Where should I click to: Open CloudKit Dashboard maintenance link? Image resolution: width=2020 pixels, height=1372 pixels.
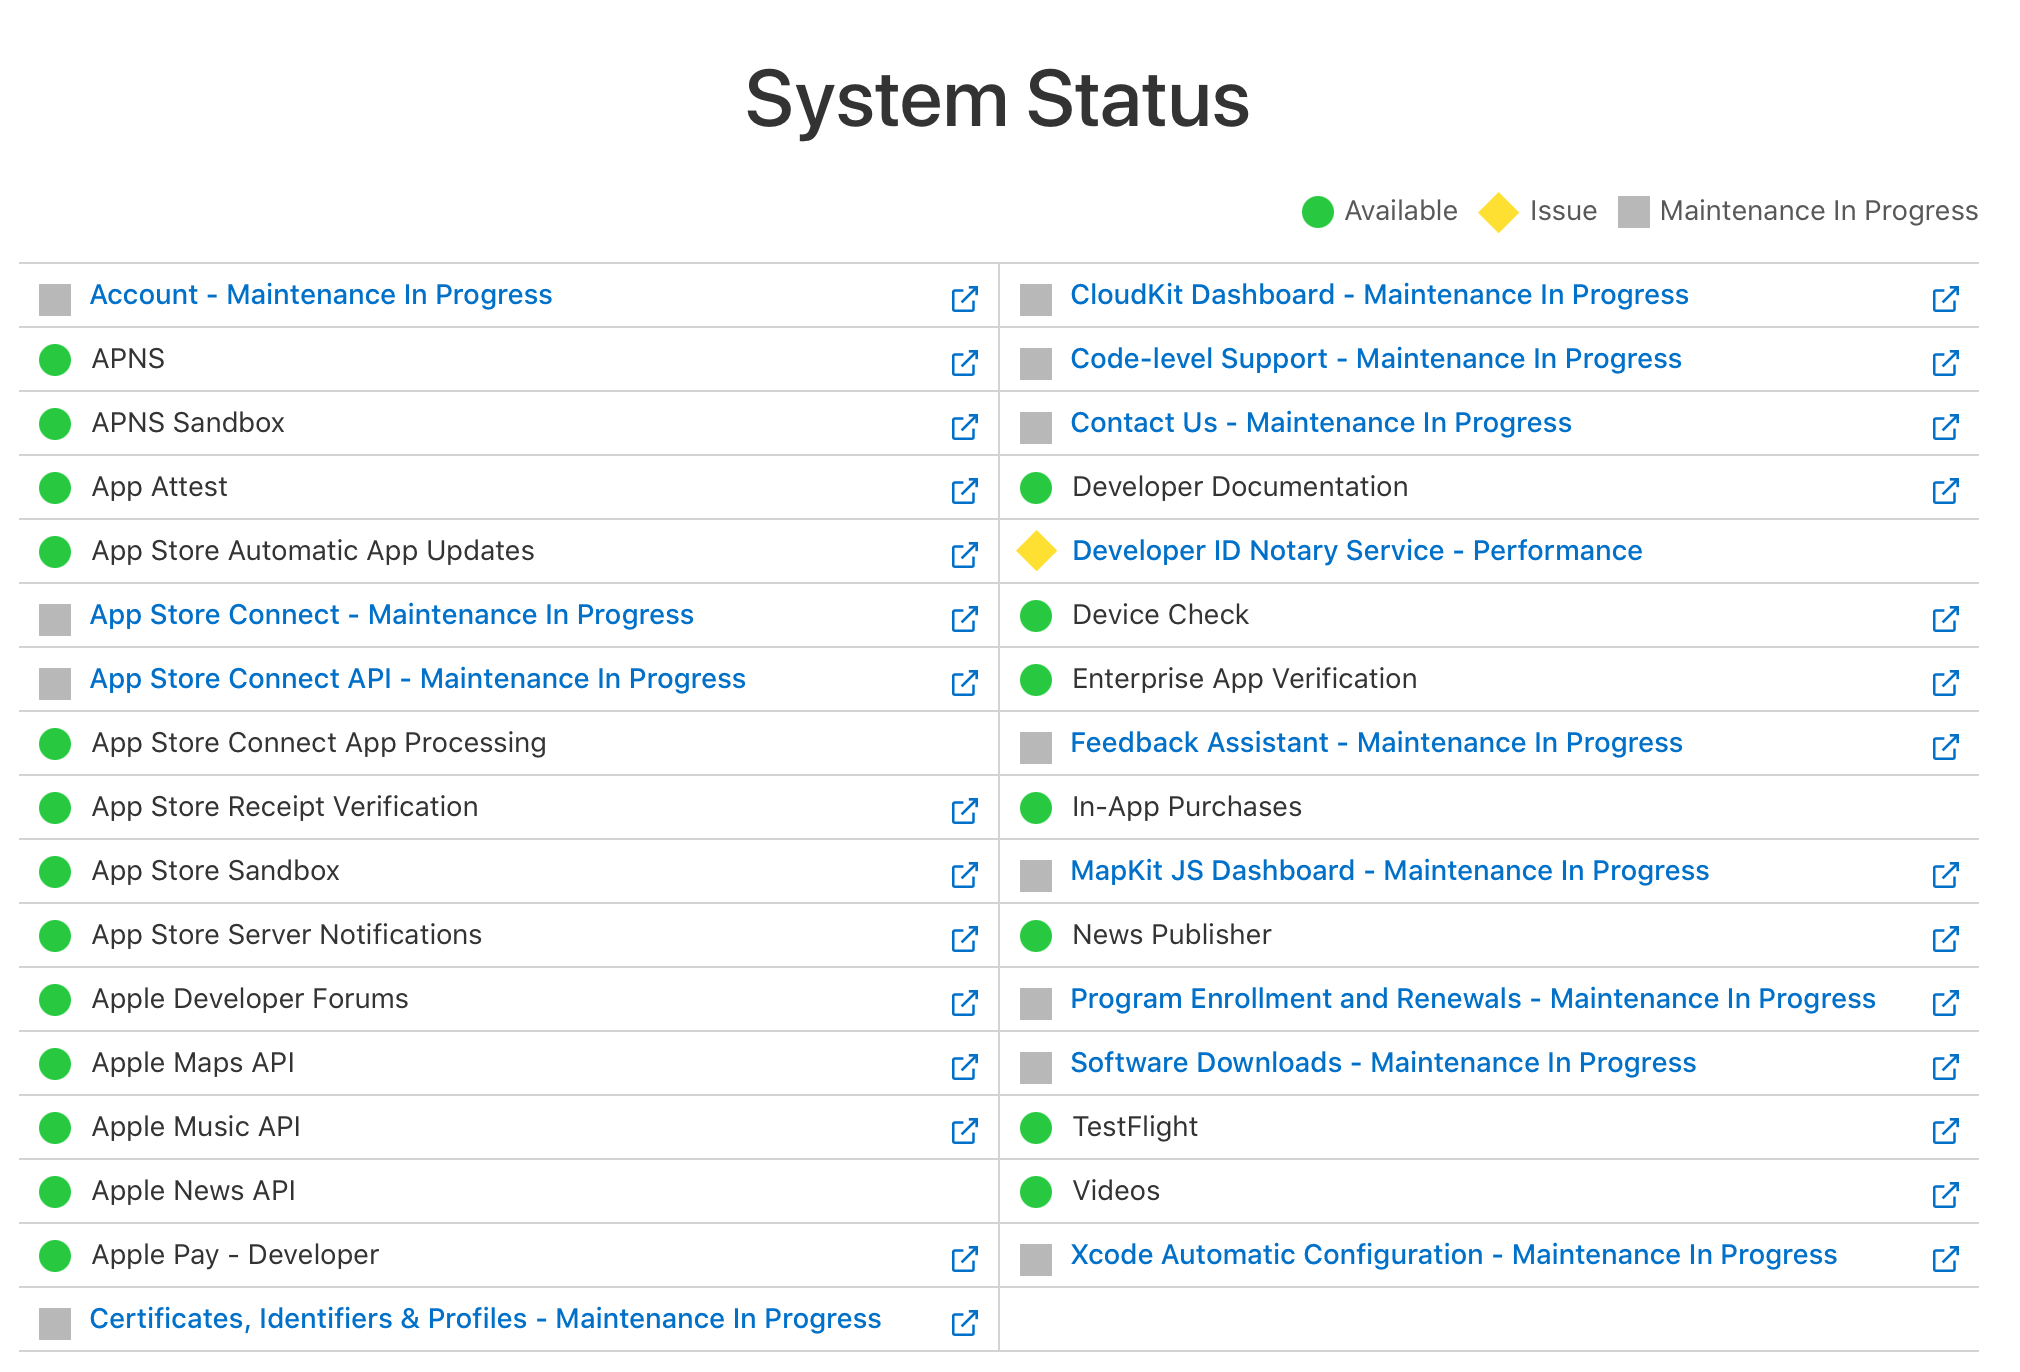[1379, 295]
